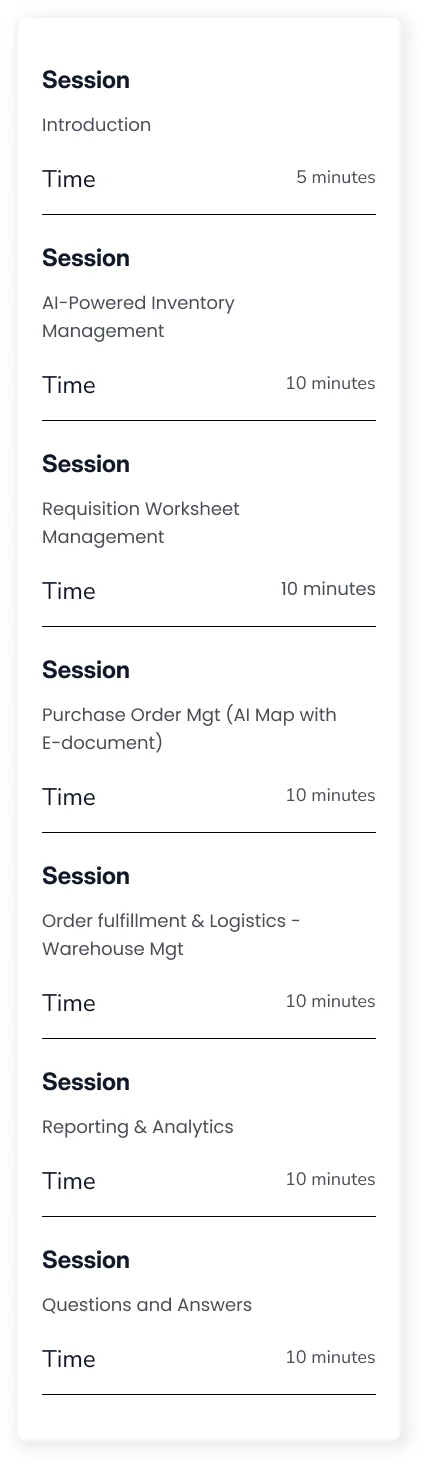Click the Session heading above Questions and Answers
This screenshot has height=1466, width=426.
pyautogui.click(x=86, y=1260)
